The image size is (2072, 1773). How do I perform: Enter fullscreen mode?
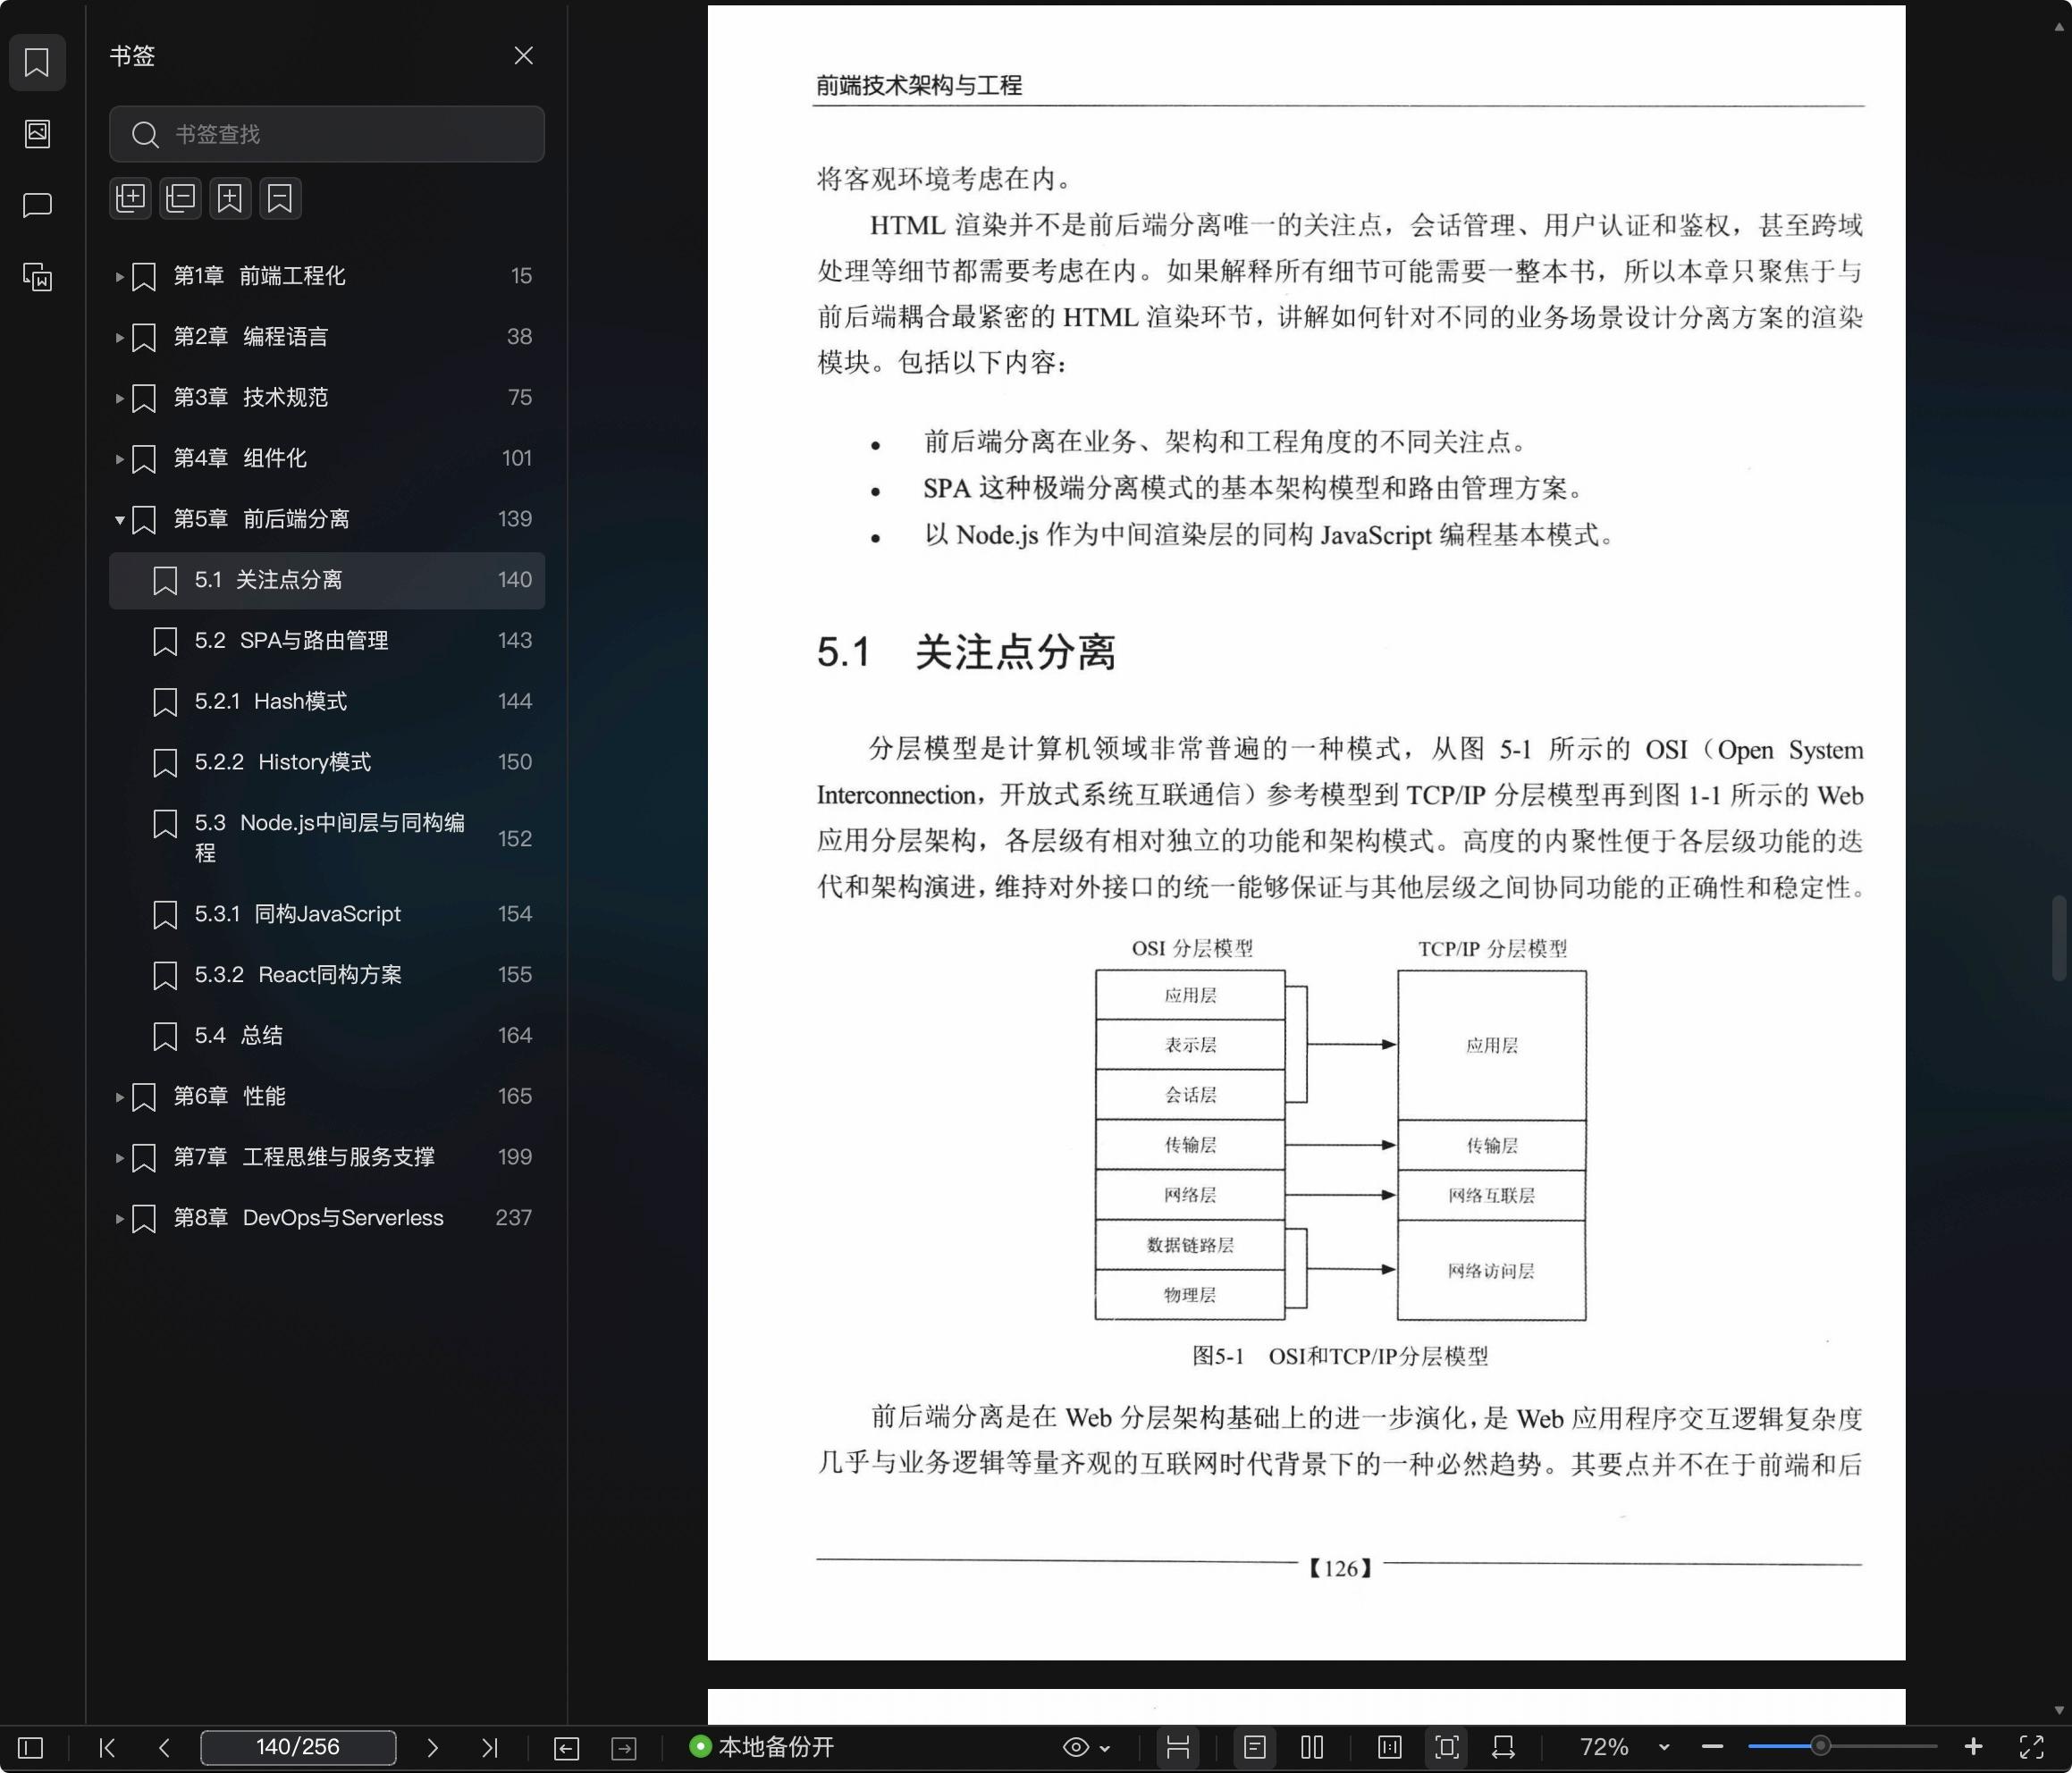click(x=2032, y=1747)
